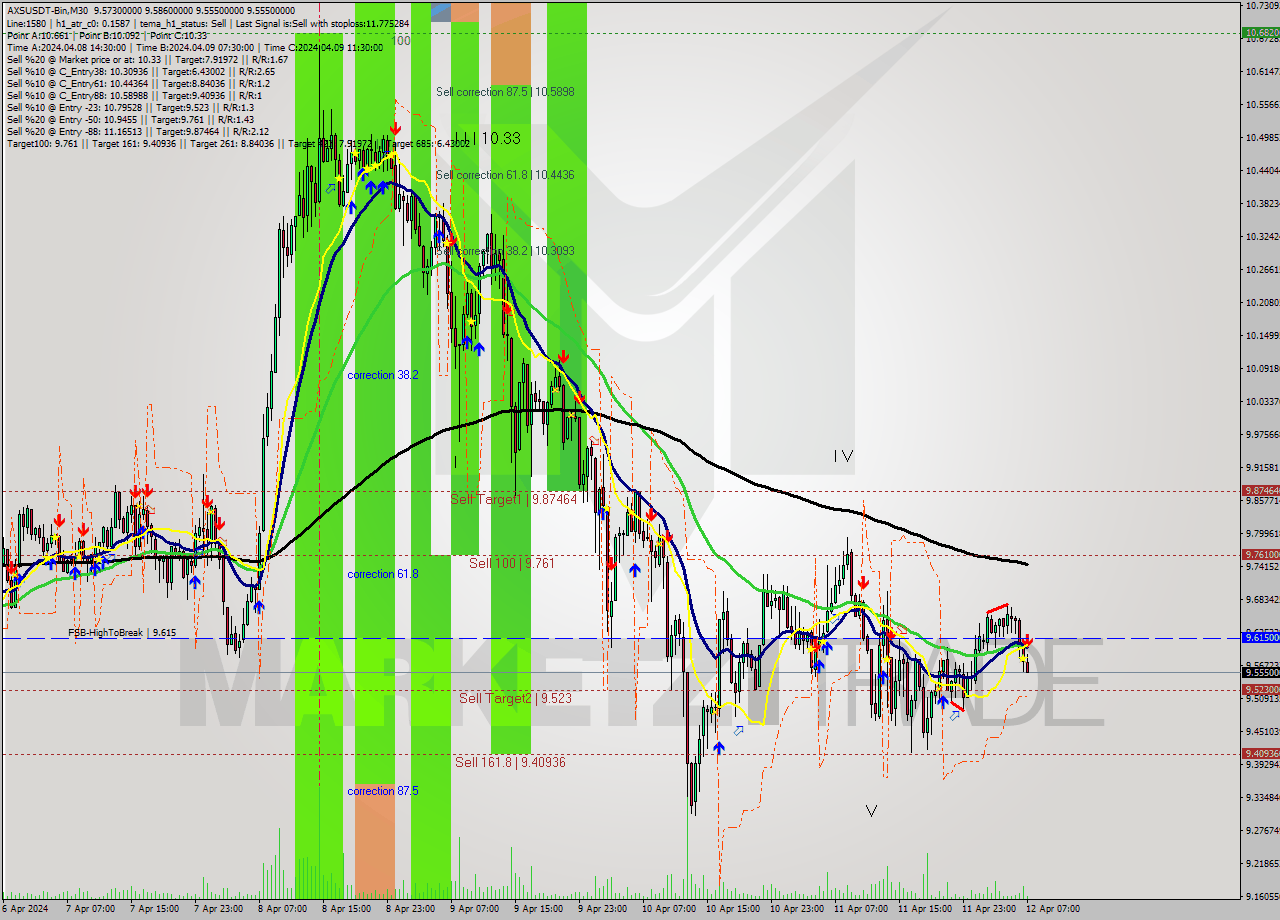The height and width of the screenshot is (920, 1280).
Task: Click the green 10.6820 price tag
Action: tap(1259, 33)
